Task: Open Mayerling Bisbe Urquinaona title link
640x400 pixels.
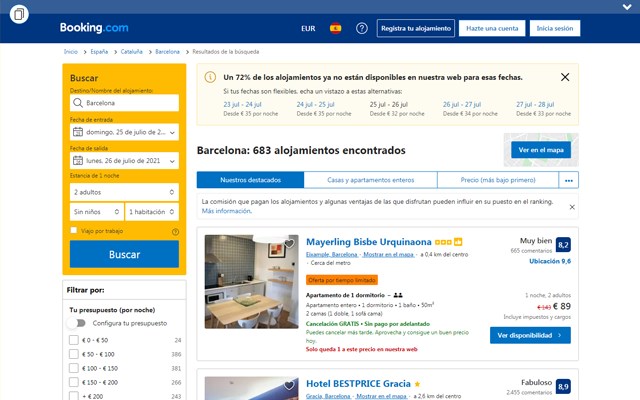Action: point(369,242)
